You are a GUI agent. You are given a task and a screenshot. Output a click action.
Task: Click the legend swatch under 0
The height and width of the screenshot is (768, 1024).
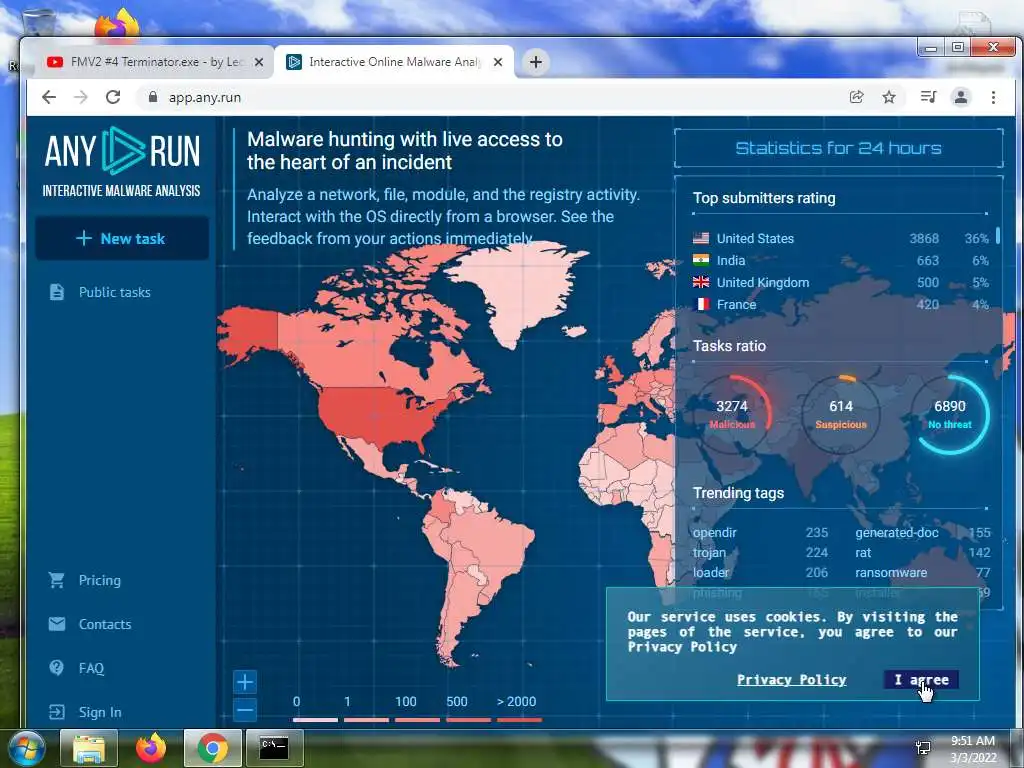click(315, 720)
